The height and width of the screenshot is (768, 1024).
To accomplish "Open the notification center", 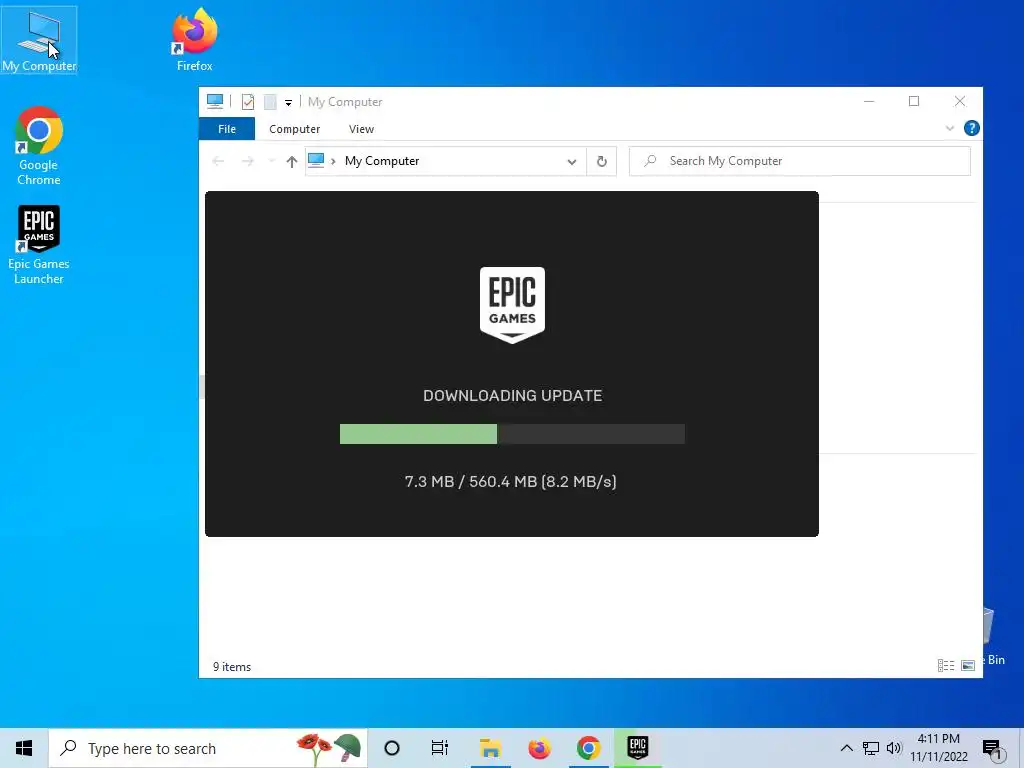I will click(x=992, y=748).
